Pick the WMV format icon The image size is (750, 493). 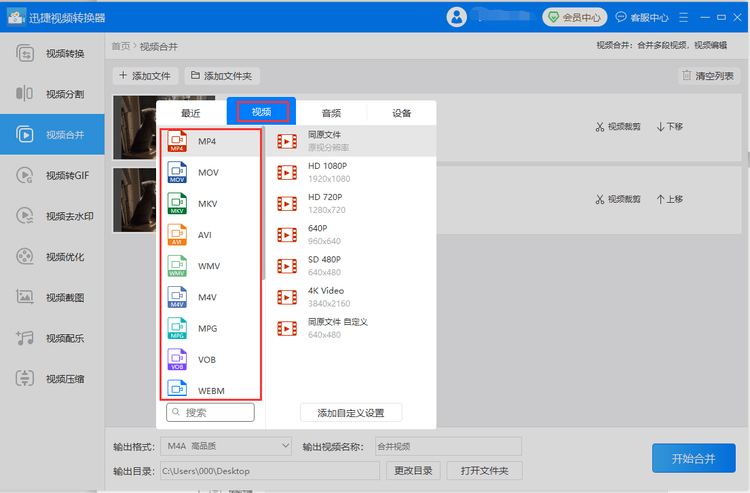point(177,266)
